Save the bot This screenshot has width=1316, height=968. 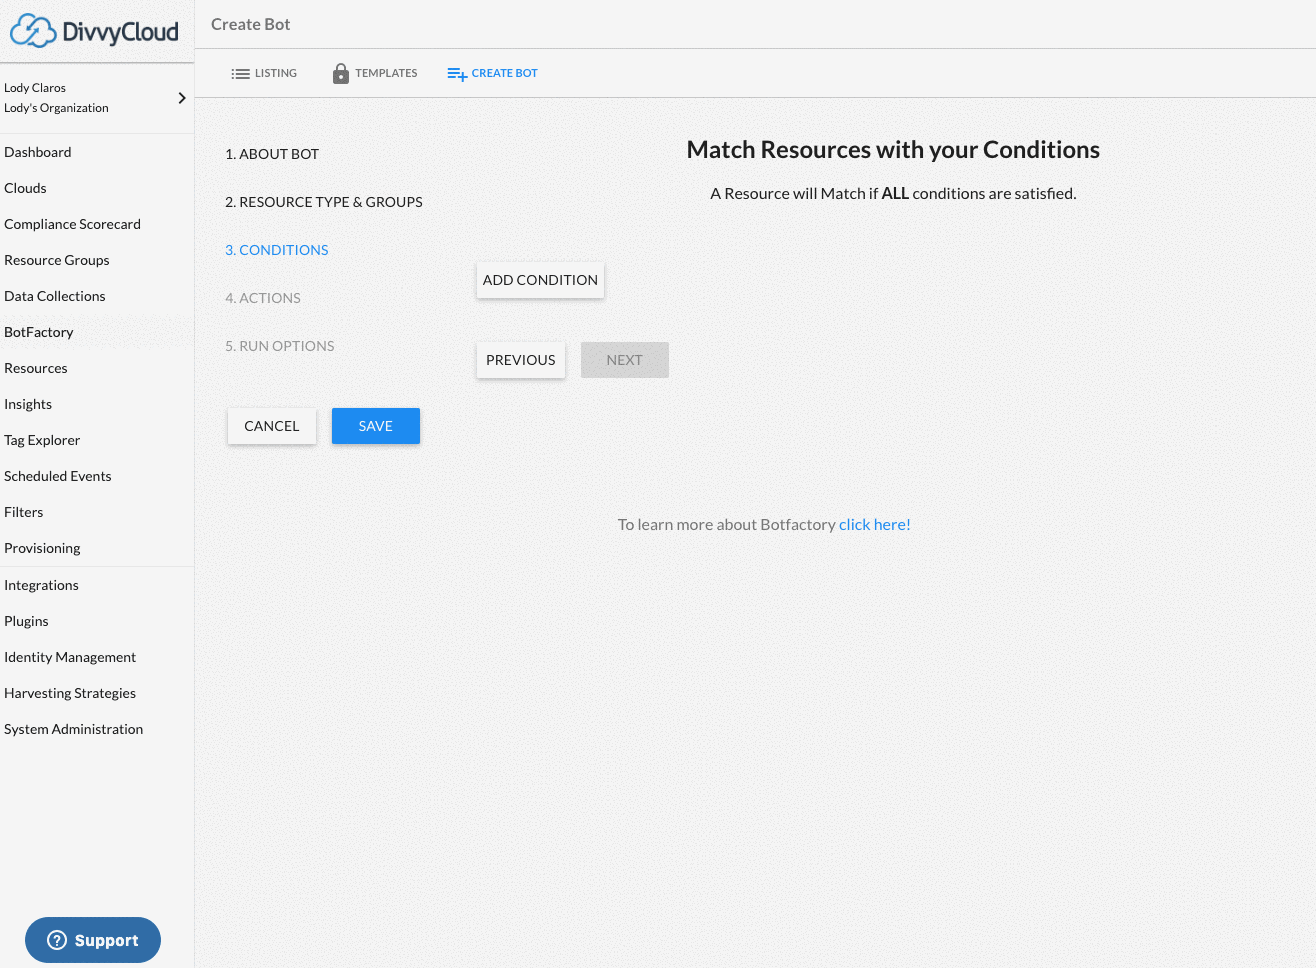point(376,426)
